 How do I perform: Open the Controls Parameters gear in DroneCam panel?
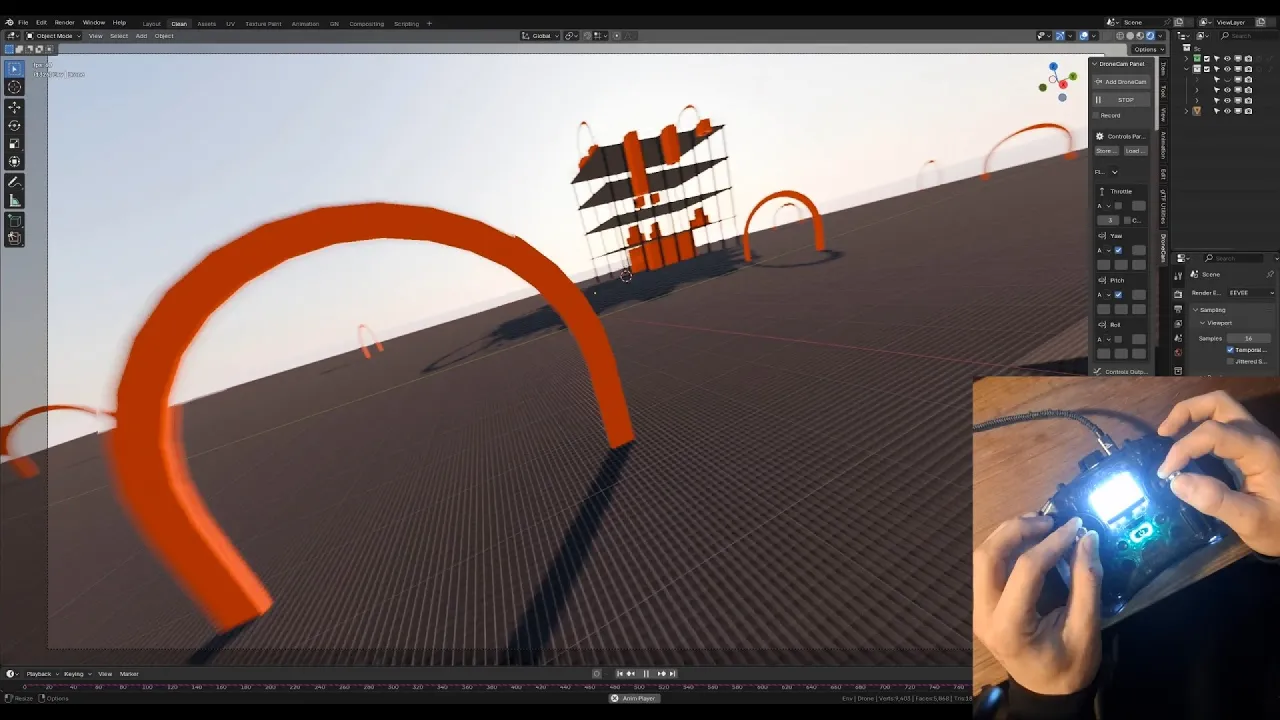pyautogui.click(x=1099, y=137)
